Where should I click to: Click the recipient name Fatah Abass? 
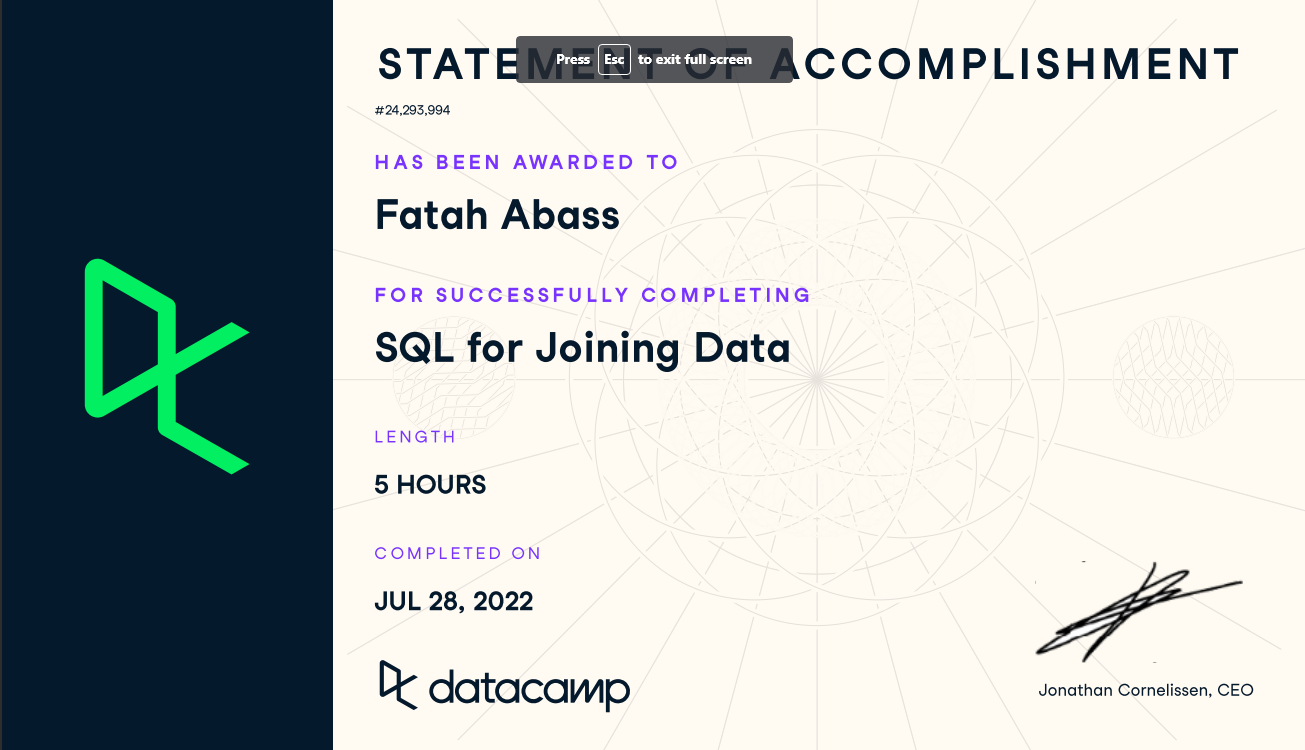pyautogui.click(x=497, y=215)
